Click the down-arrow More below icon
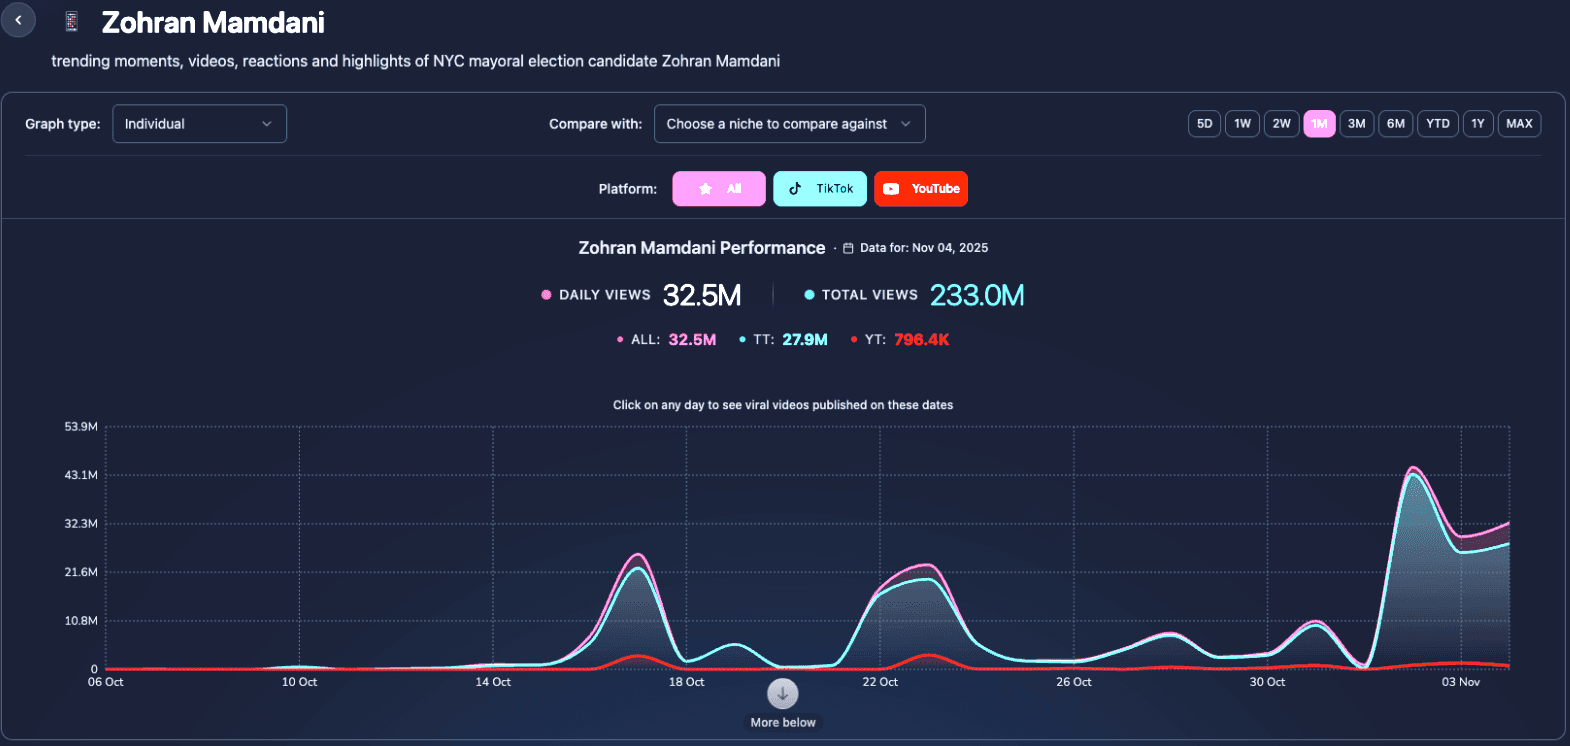1570x746 pixels. coord(783,693)
